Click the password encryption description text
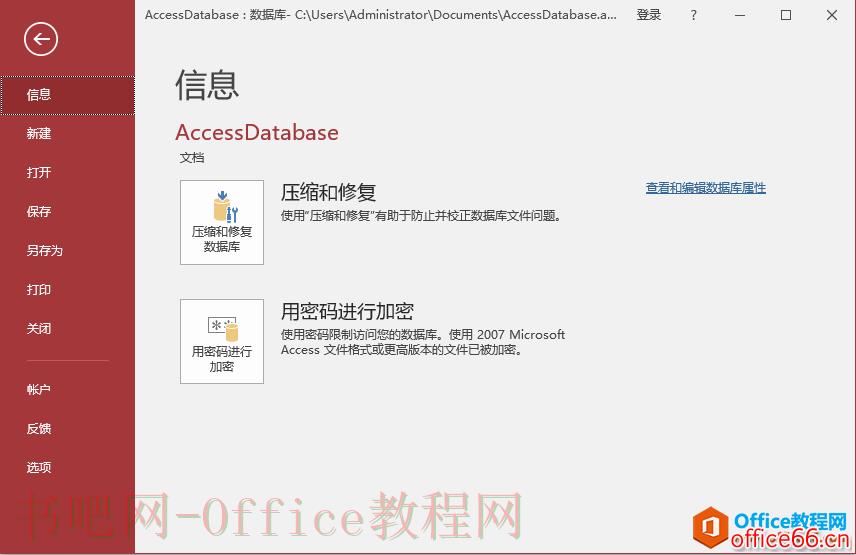 point(423,342)
